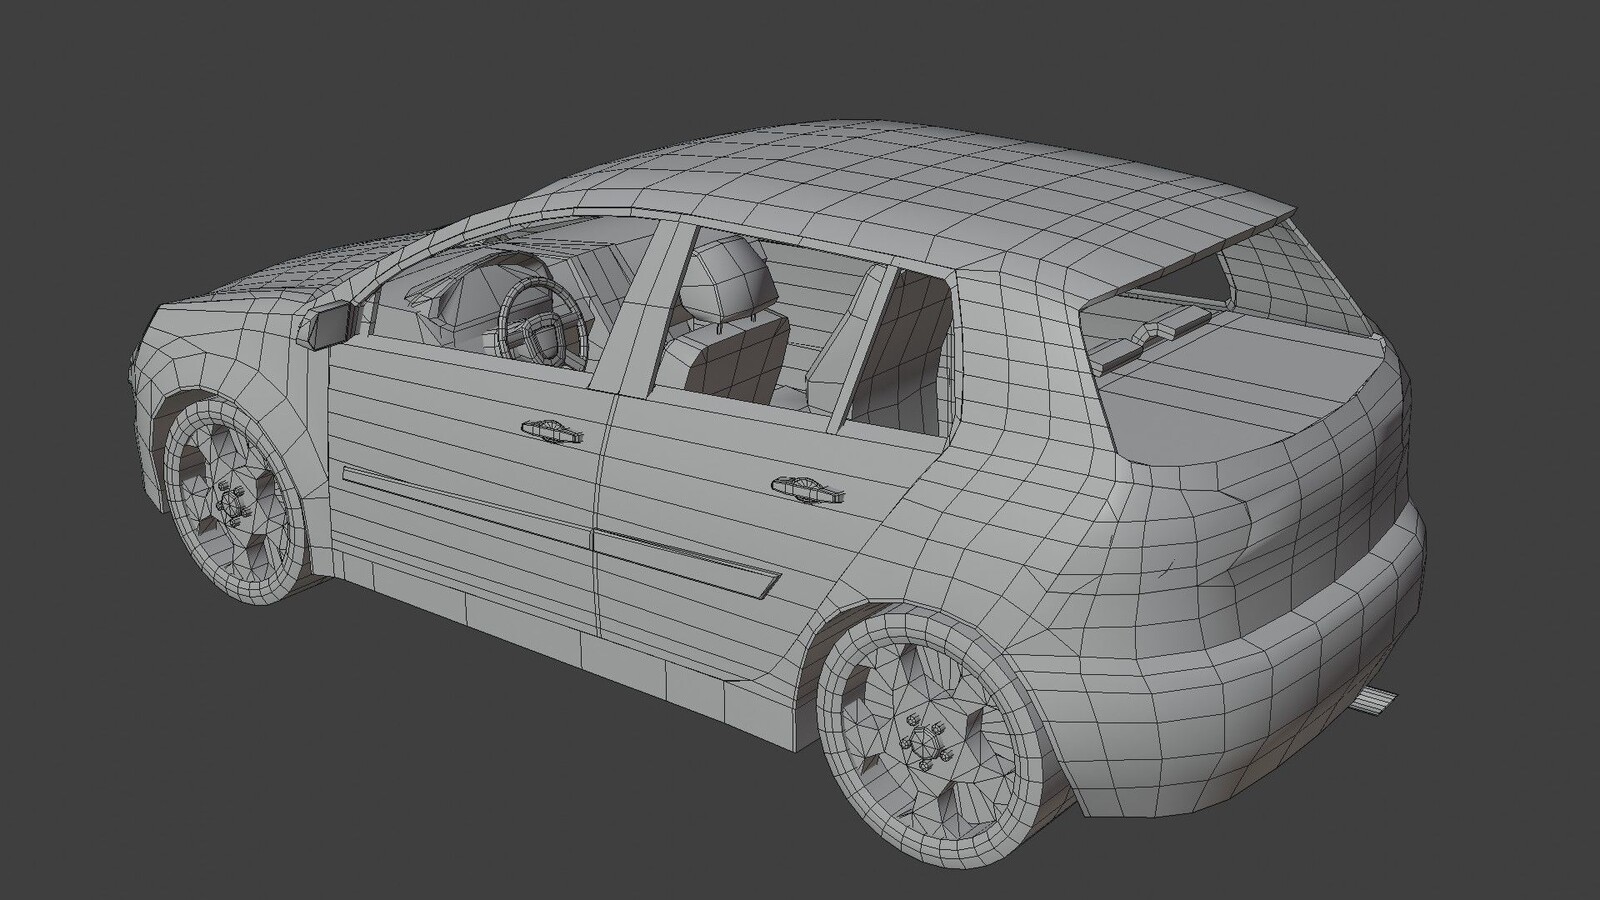1600x900 pixels.
Task: Click the side mirror on the car
Action: pyautogui.click(x=331, y=324)
